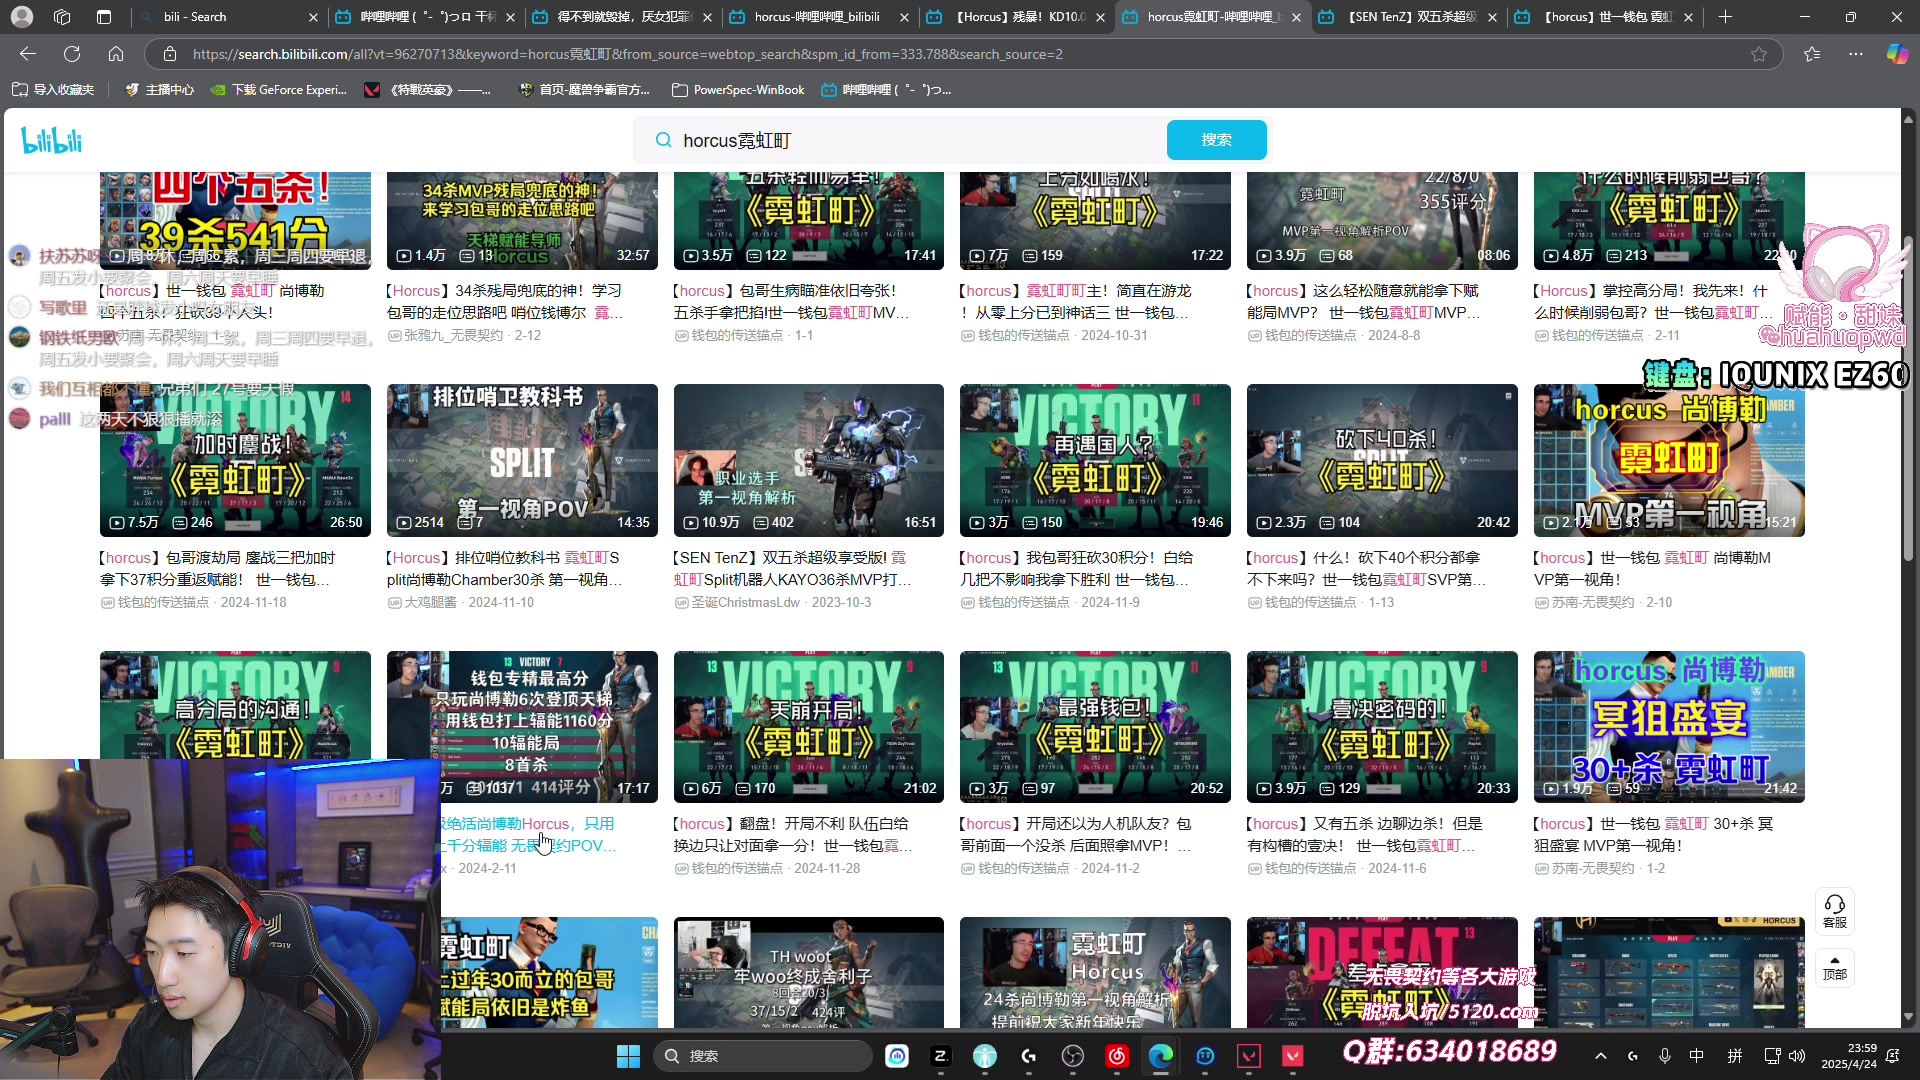
Task: Click the microphone icon in system tray
Action: (x=1665, y=1056)
